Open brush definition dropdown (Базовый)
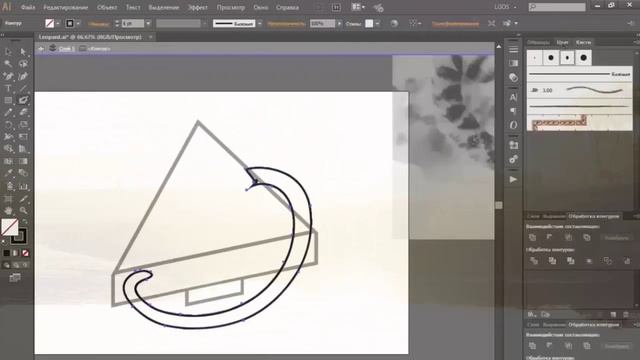The width and height of the screenshot is (640, 360). [x=260, y=24]
